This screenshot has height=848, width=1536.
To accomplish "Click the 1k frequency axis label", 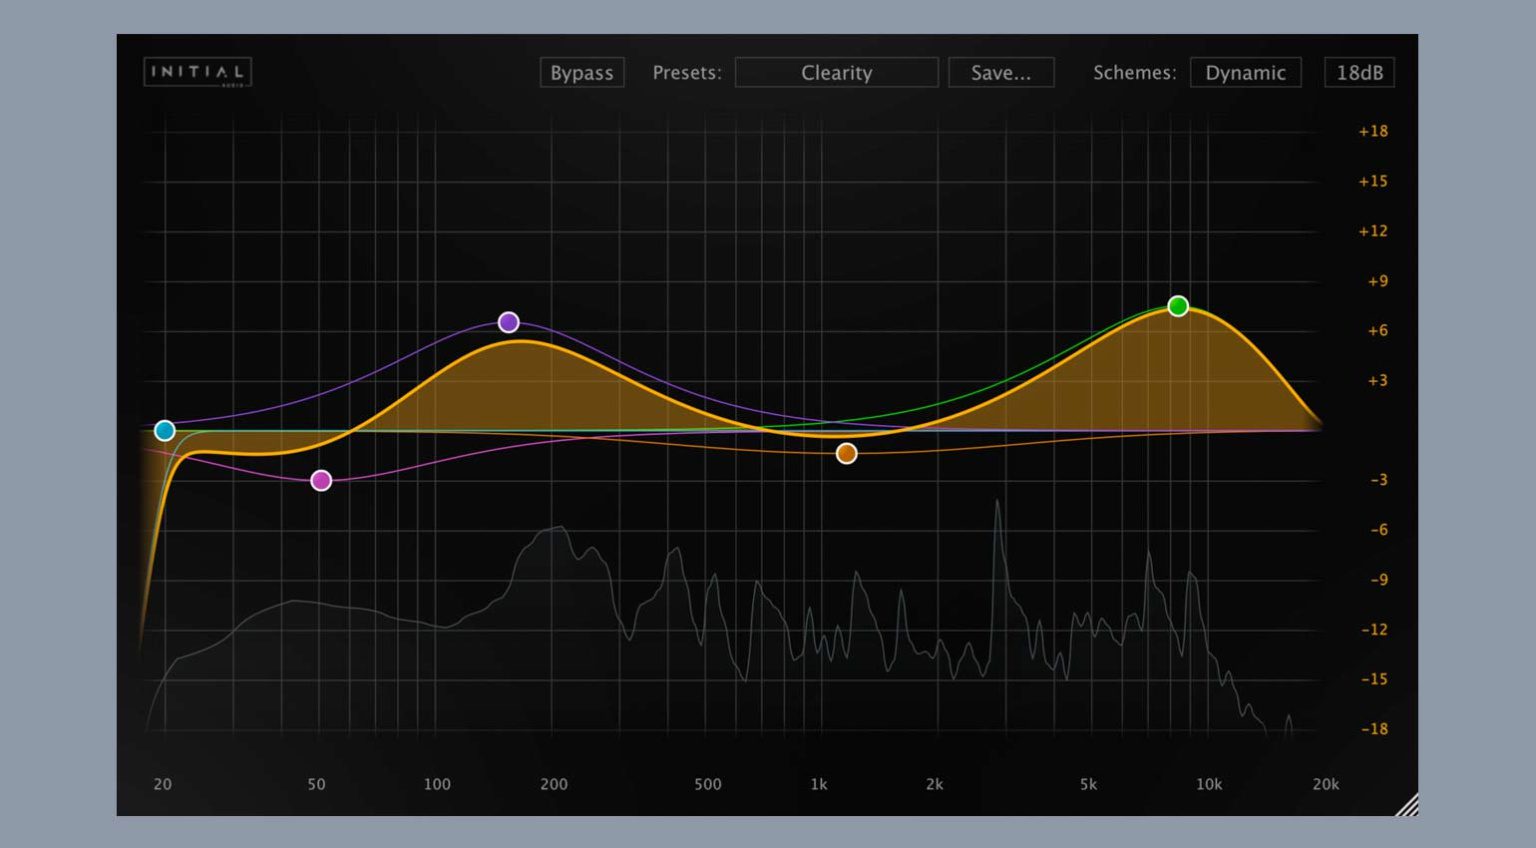I will tap(820, 785).
